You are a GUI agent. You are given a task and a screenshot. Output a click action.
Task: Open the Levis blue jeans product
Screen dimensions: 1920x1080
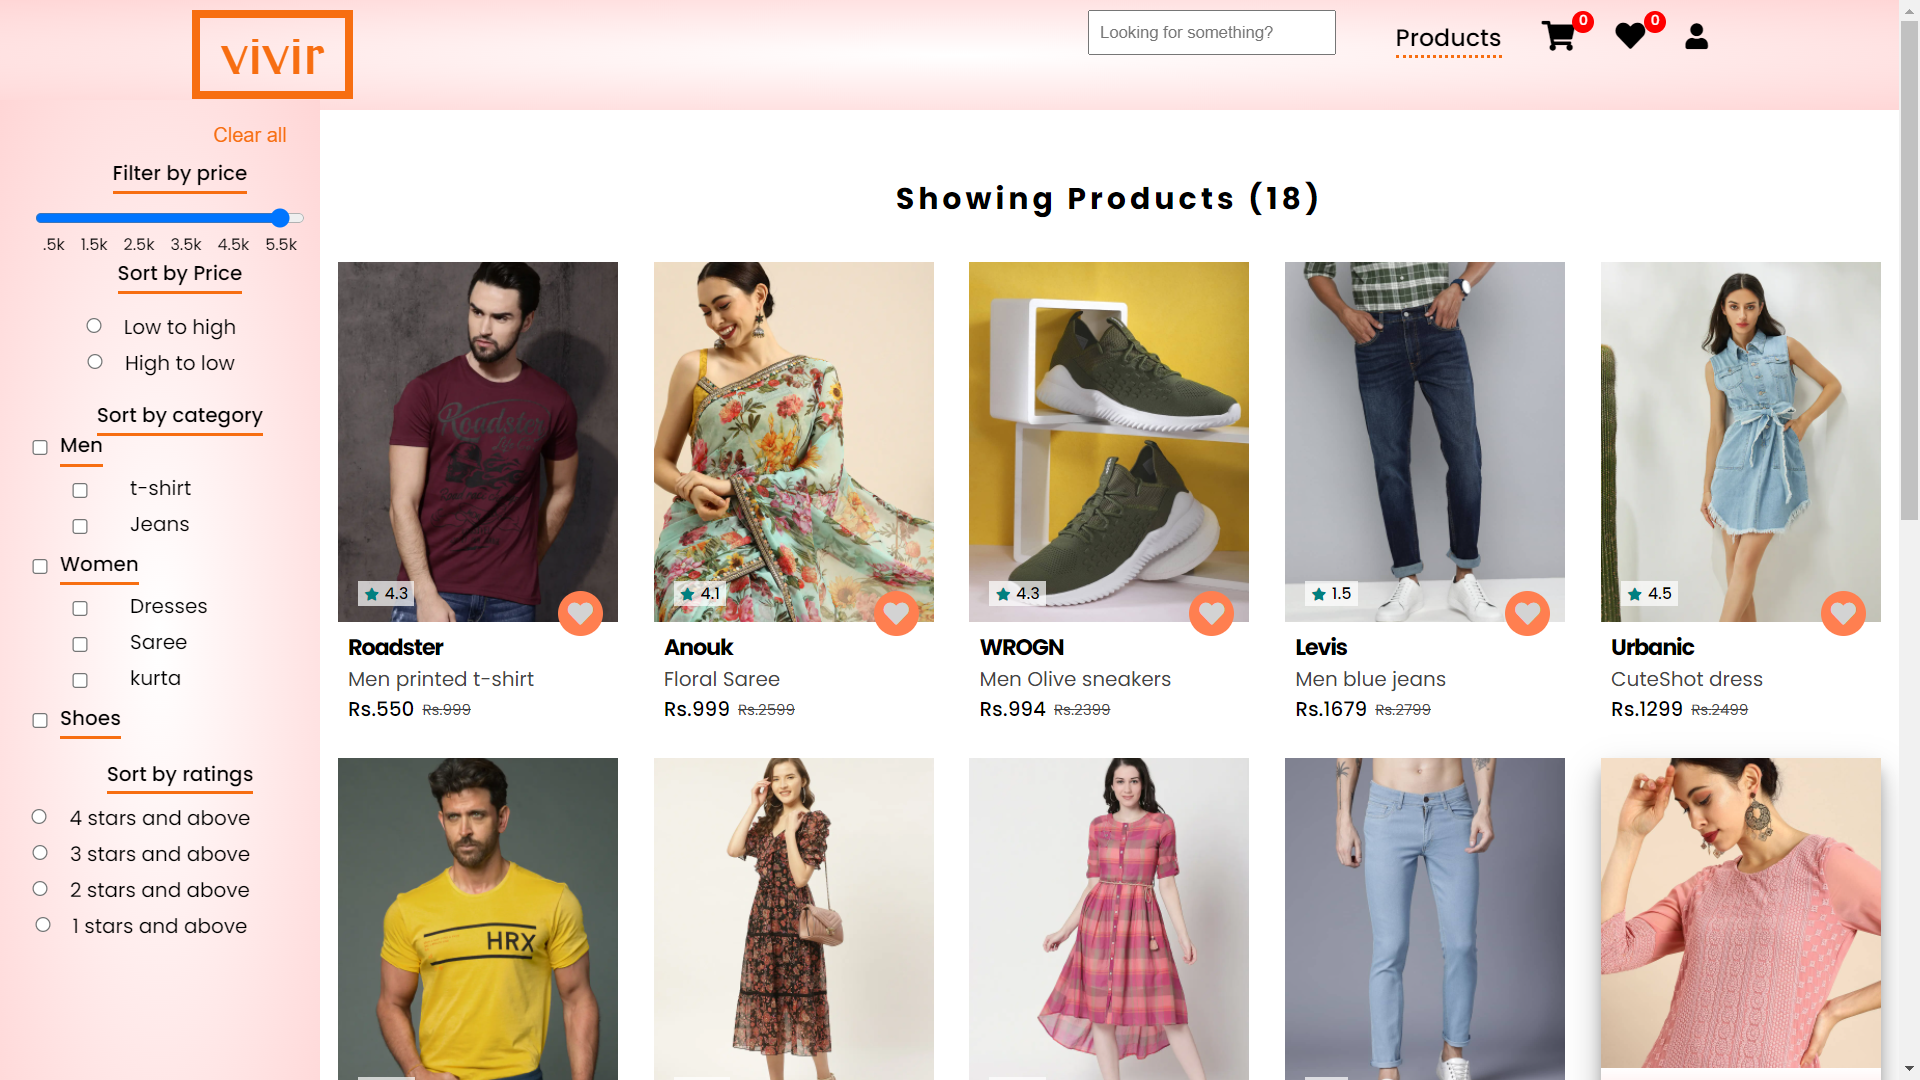[x=1424, y=442]
